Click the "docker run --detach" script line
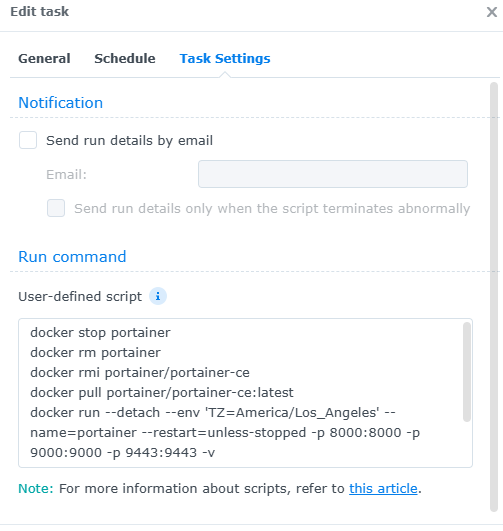This screenshot has height=531, width=503. (213, 412)
